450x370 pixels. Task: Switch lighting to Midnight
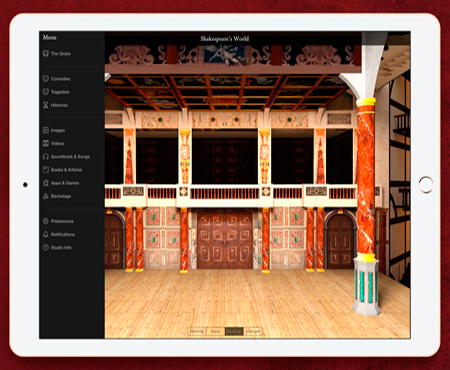253,331
